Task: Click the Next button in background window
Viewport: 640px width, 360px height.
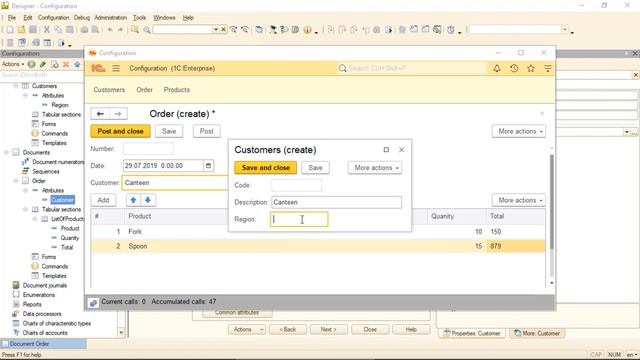Action: pos(329,329)
